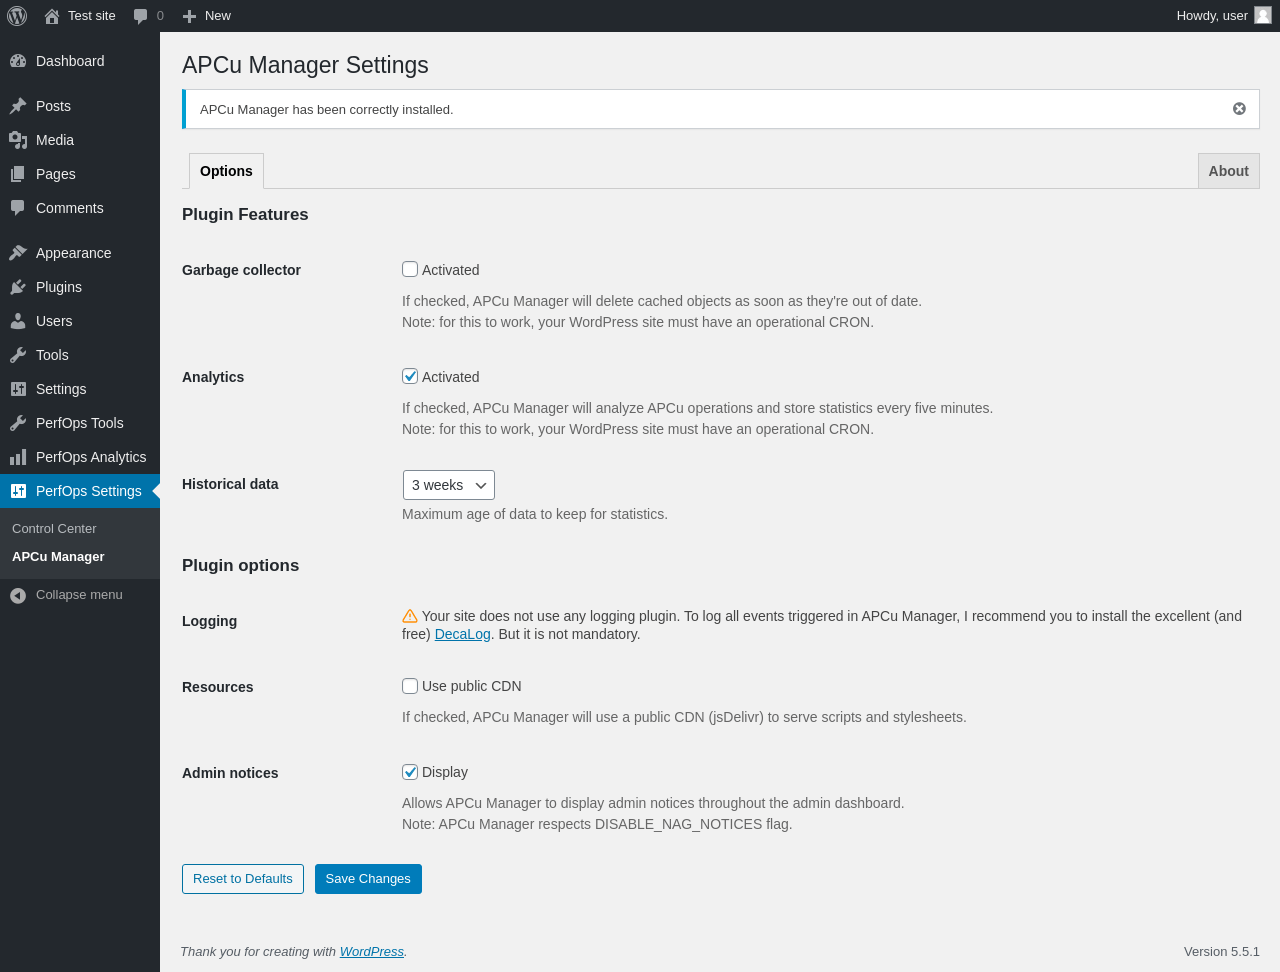The width and height of the screenshot is (1280, 972).
Task: Click the Plugin Features heading
Action: pyautogui.click(x=245, y=214)
